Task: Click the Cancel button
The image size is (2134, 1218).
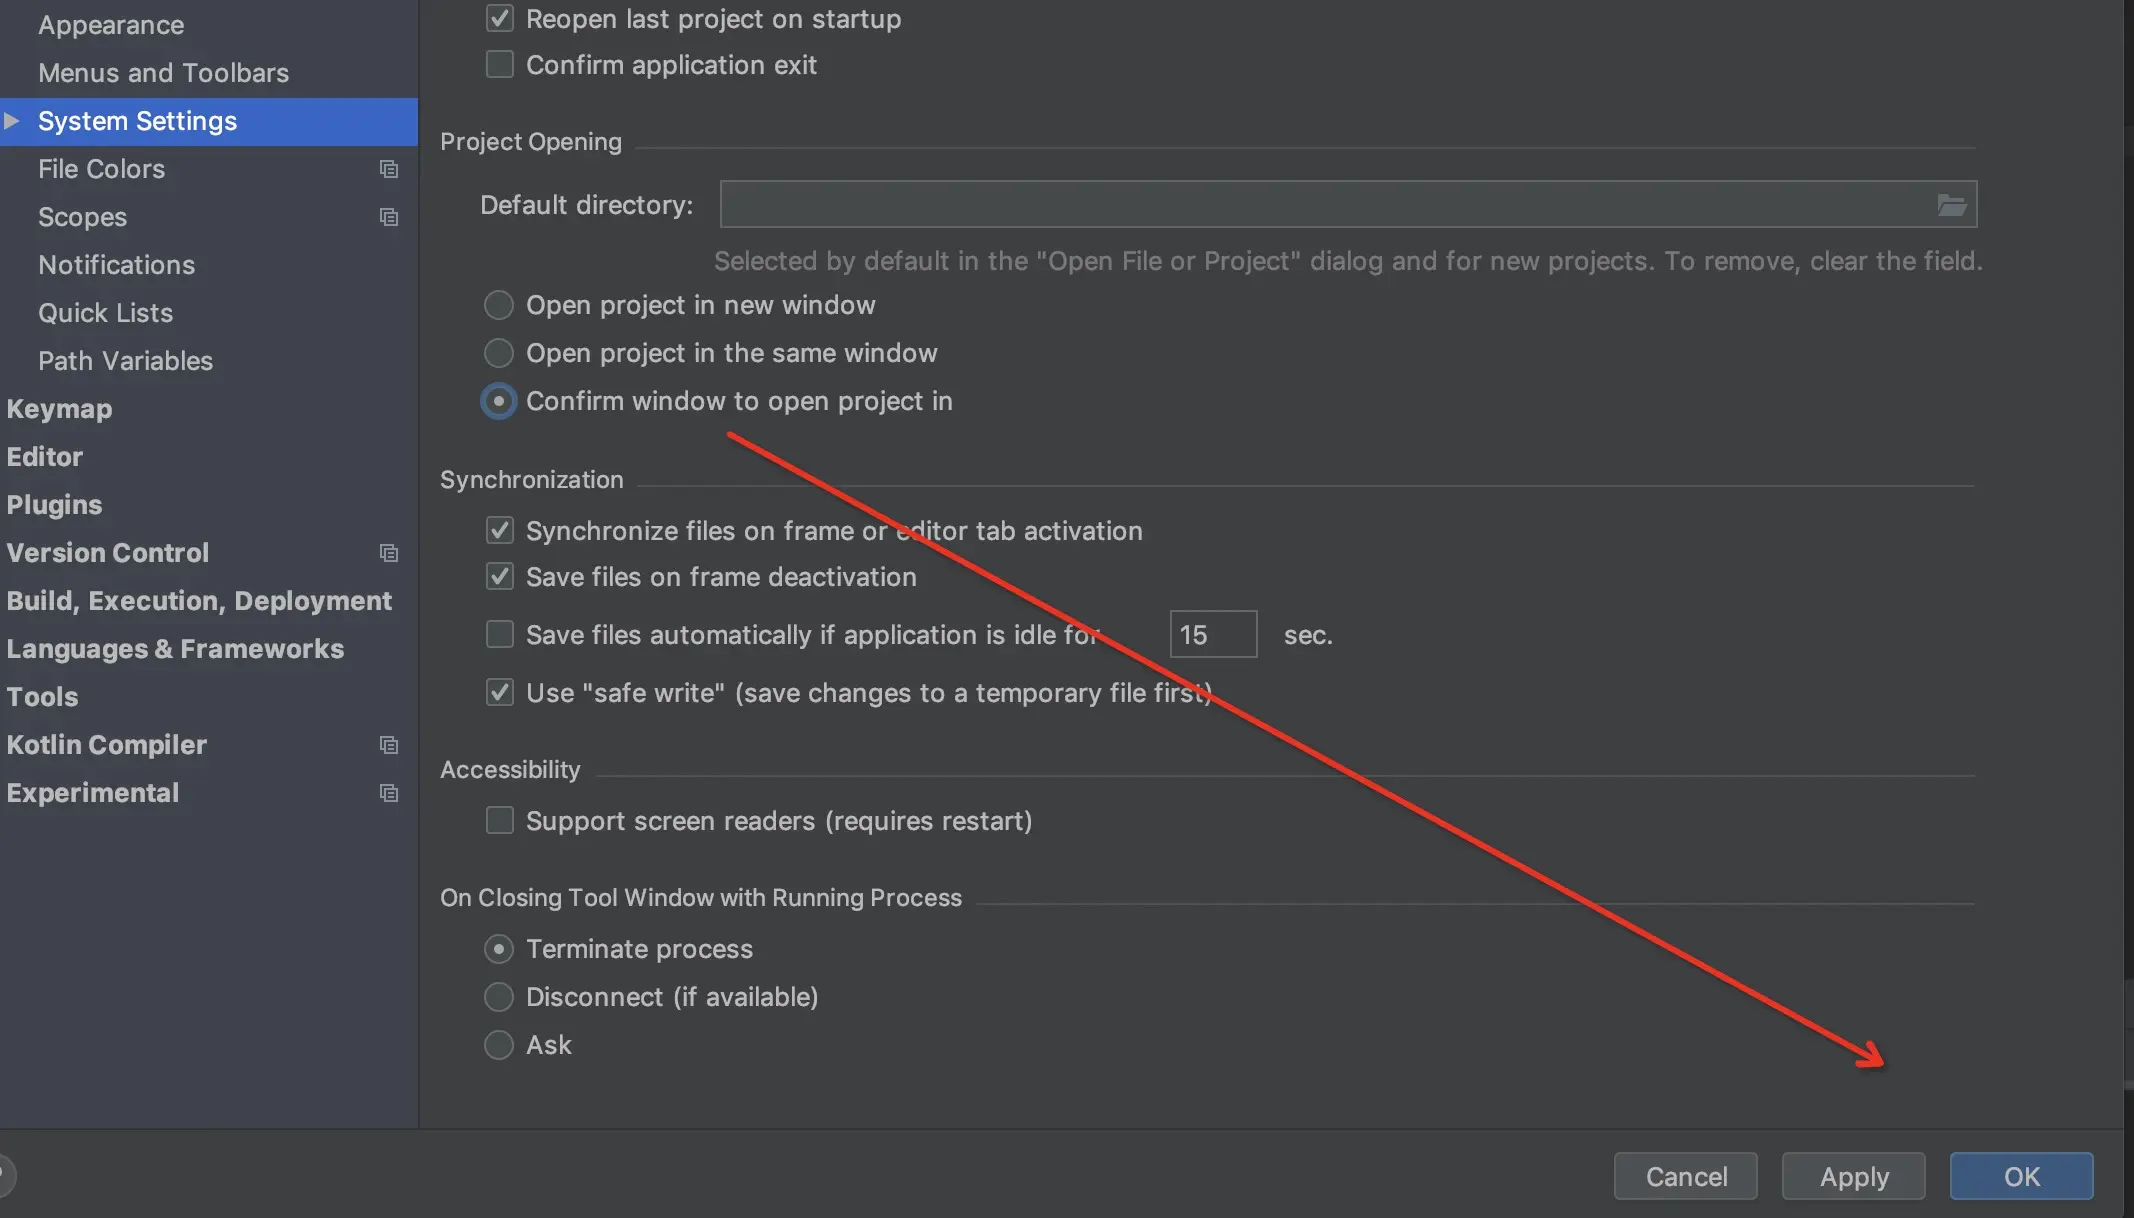Action: point(1685,1176)
